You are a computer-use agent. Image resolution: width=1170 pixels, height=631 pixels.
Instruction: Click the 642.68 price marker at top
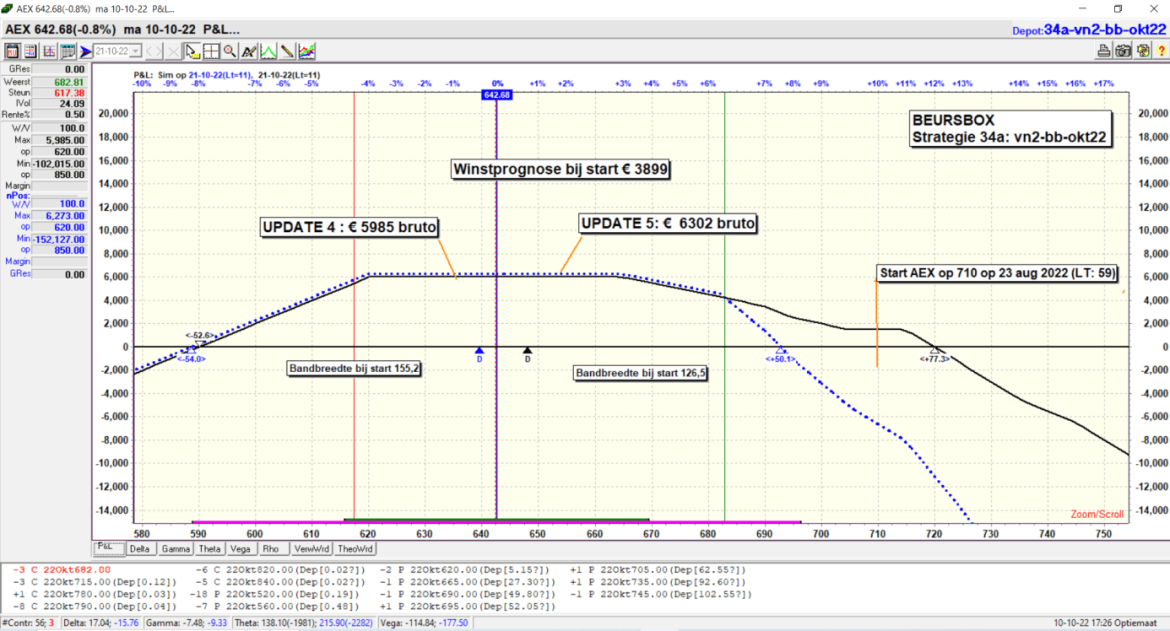(x=497, y=95)
